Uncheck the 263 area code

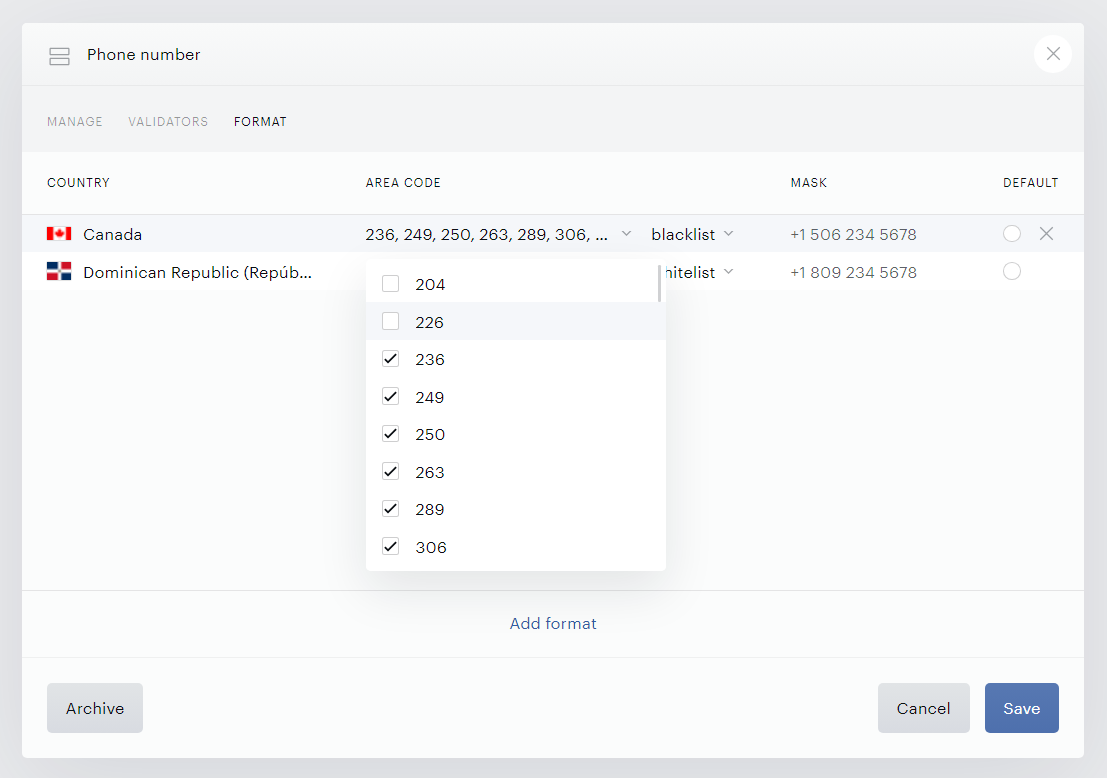[x=390, y=471]
